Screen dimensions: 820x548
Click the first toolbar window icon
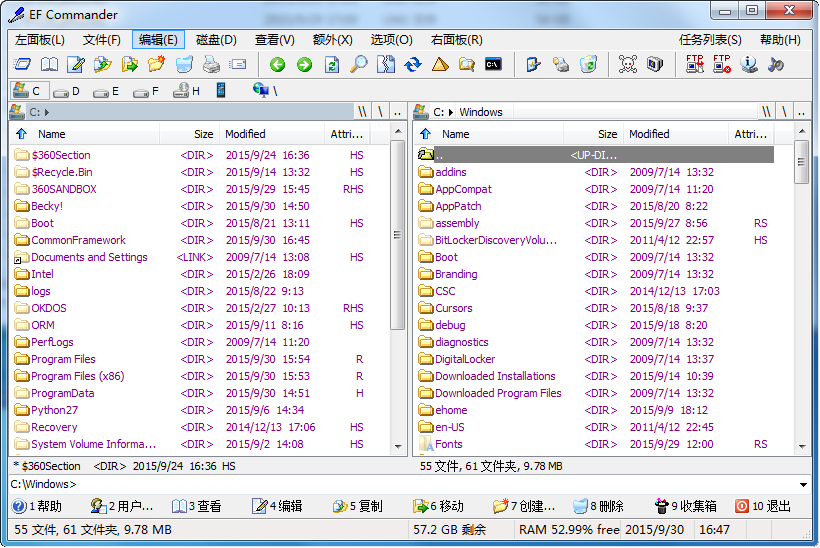[x=22, y=64]
